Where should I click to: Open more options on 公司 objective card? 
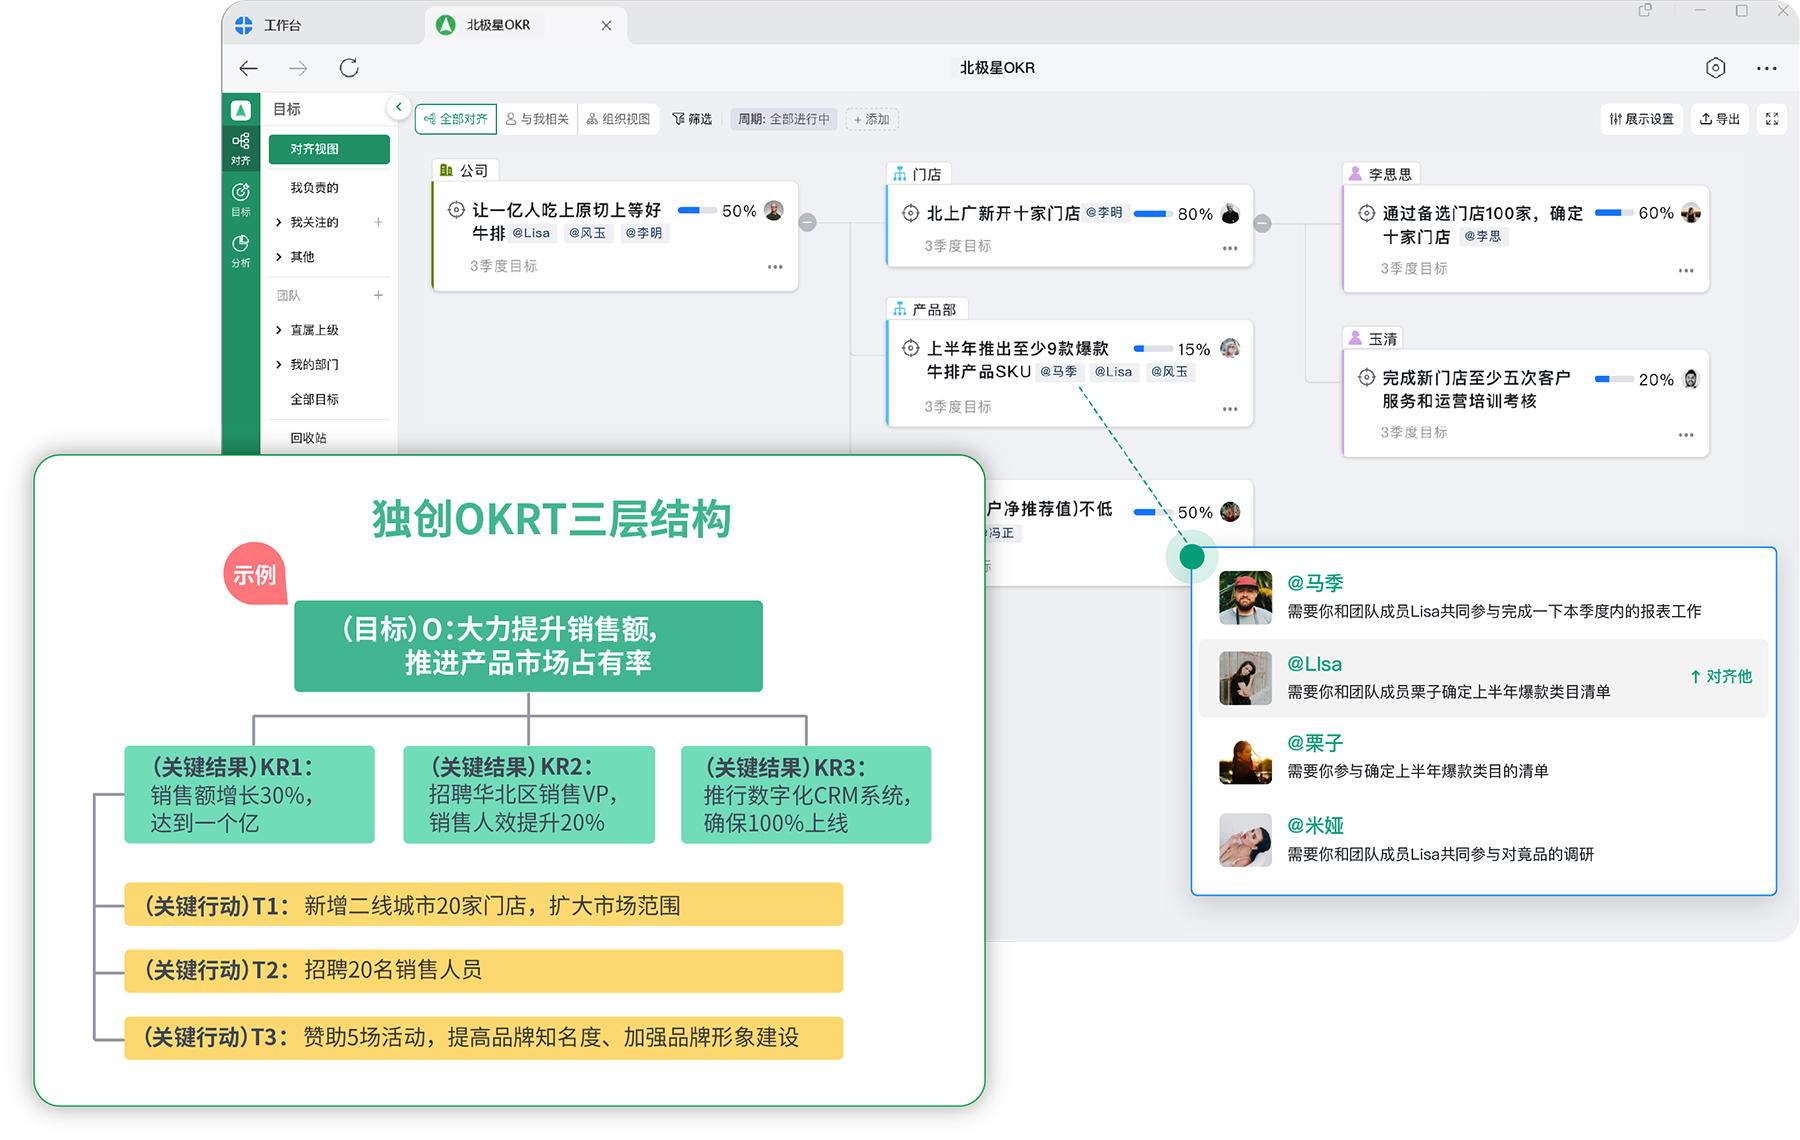click(775, 267)
